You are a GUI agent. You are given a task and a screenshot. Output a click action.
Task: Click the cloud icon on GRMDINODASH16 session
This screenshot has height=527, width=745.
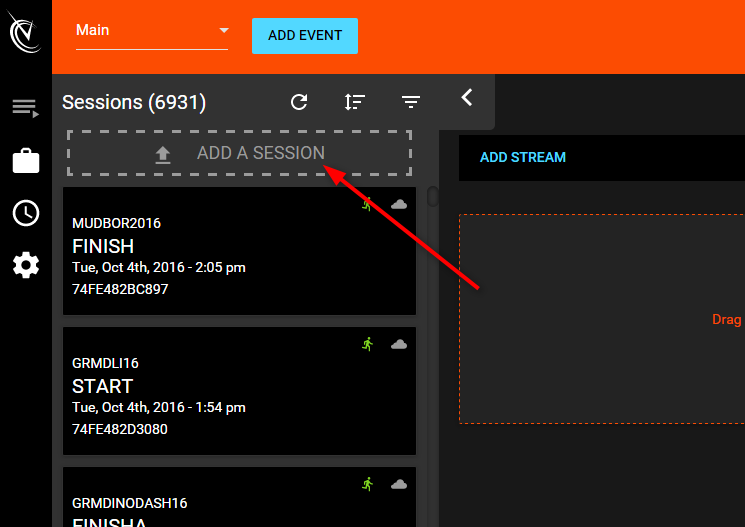tap(399, 484)
